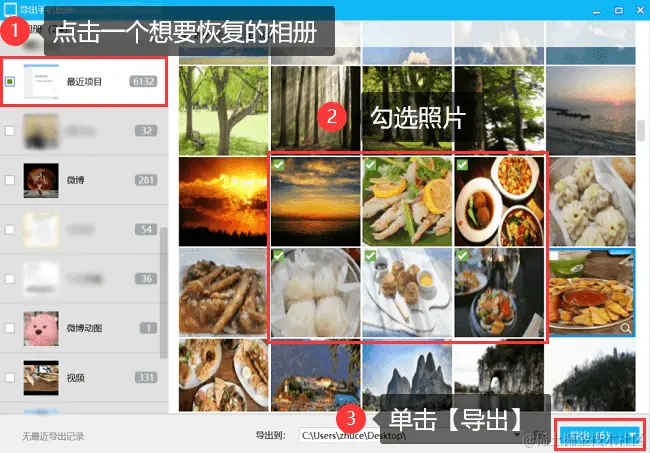The image size is (650, 453).
Task: Open the 视频 album
Action: (84, 378)
